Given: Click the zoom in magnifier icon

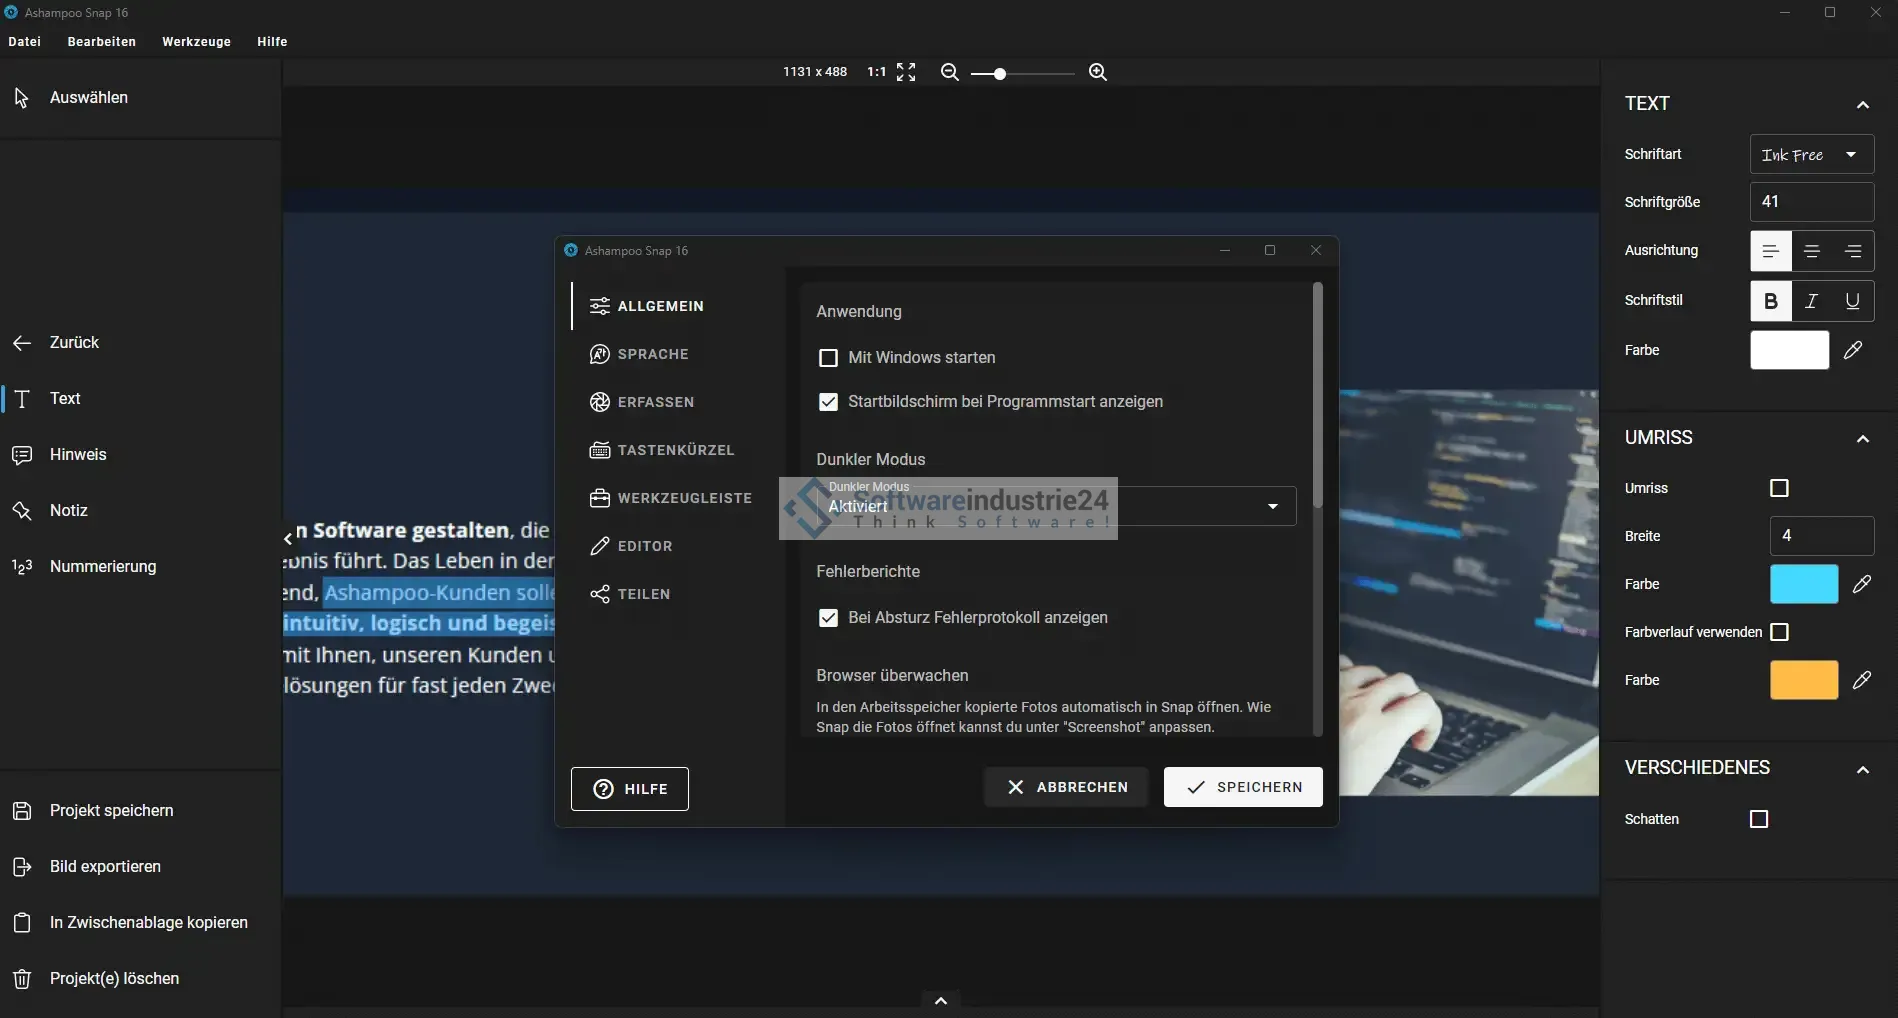Looking at the screenshot, I should (1097, 72).
